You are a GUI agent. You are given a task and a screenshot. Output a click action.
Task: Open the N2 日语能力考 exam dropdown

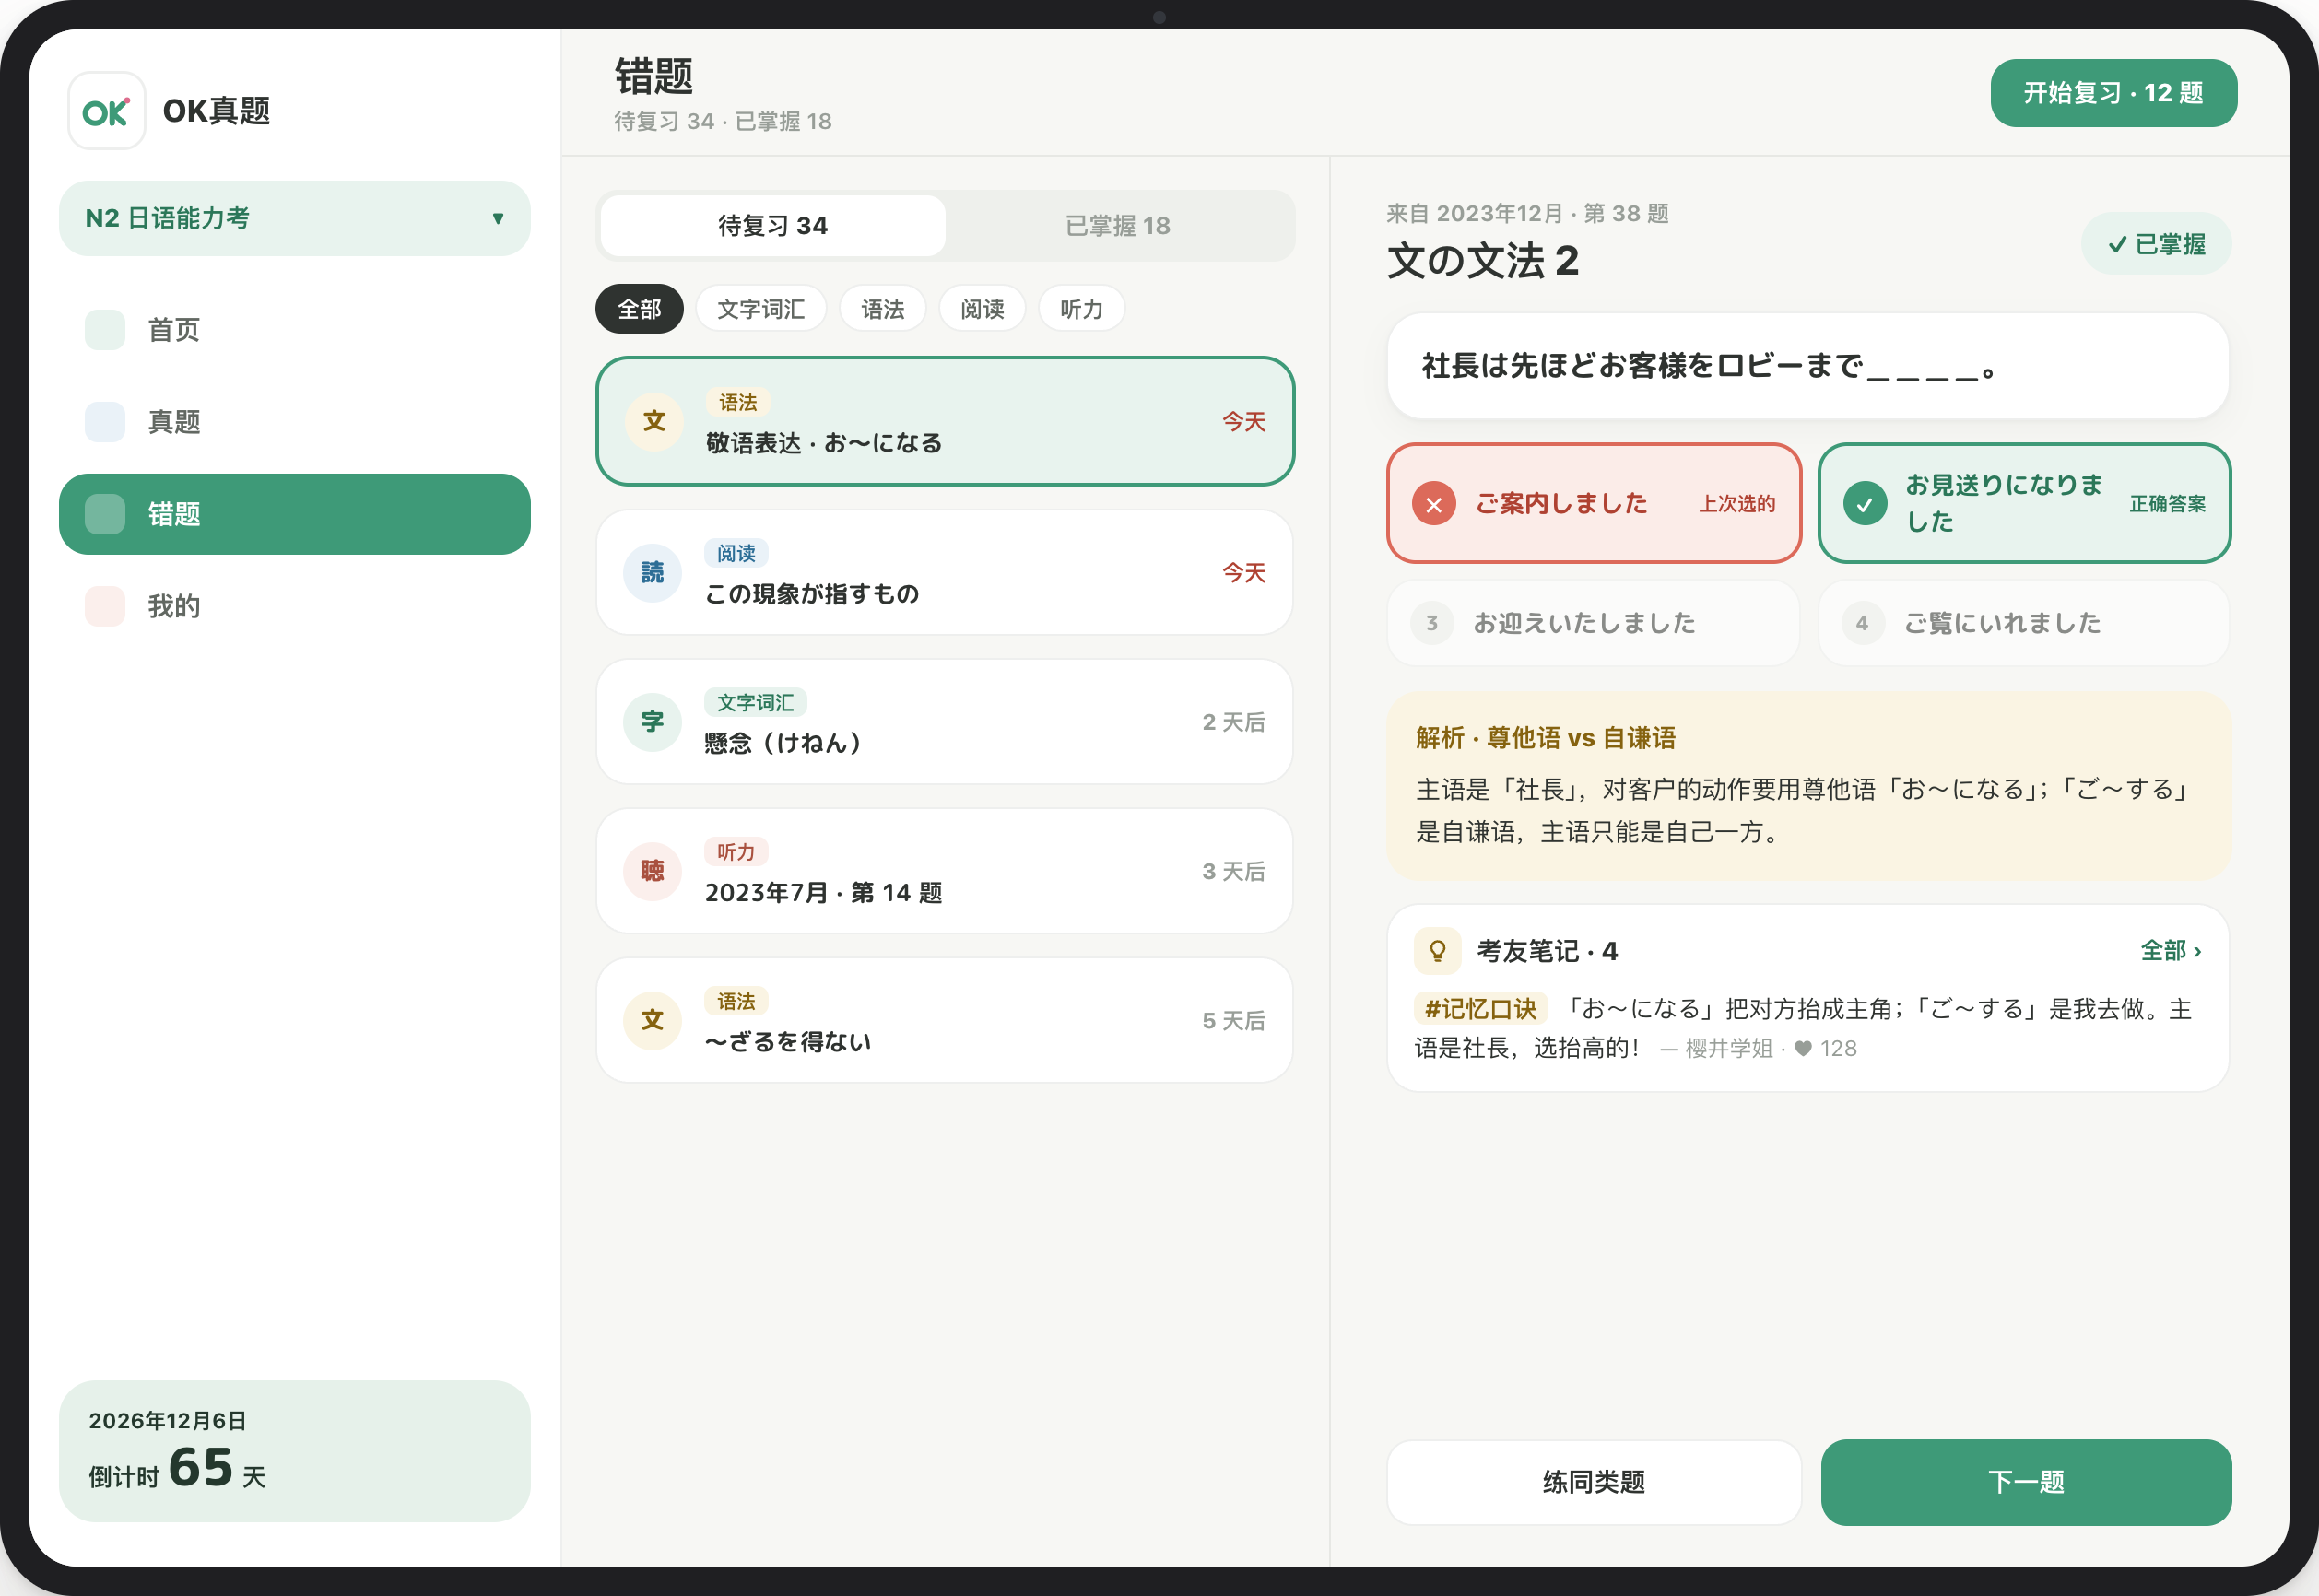[x=295, y=218]
